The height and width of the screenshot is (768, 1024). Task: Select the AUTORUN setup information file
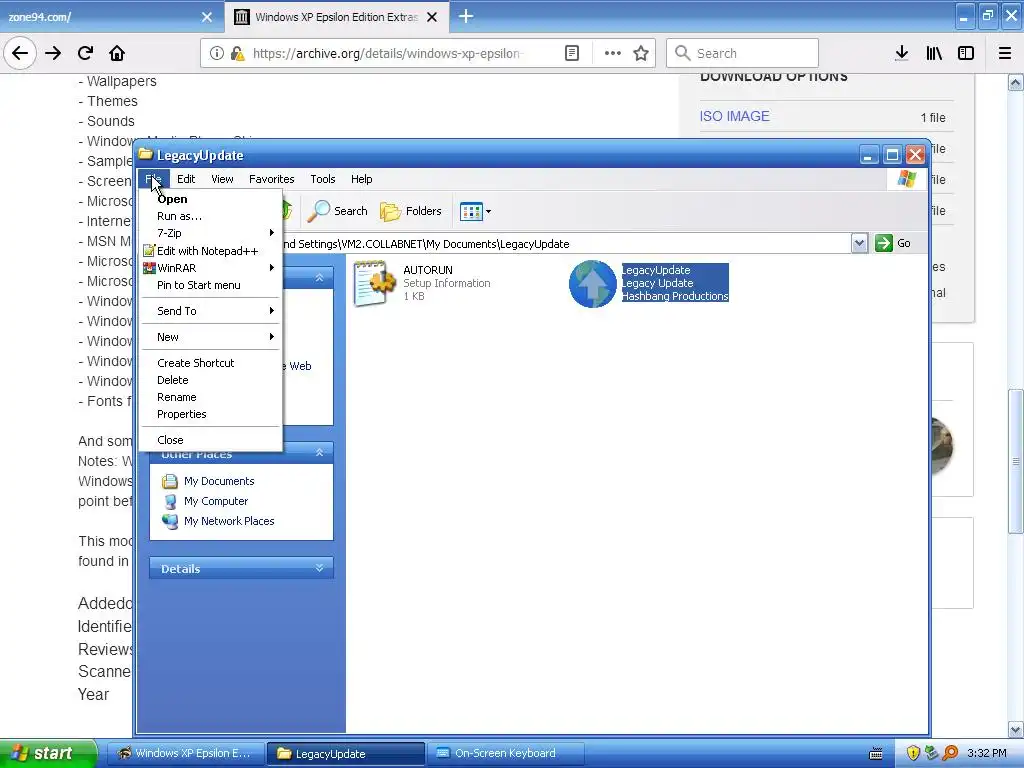pyautogui.click(x=422, y=283)
